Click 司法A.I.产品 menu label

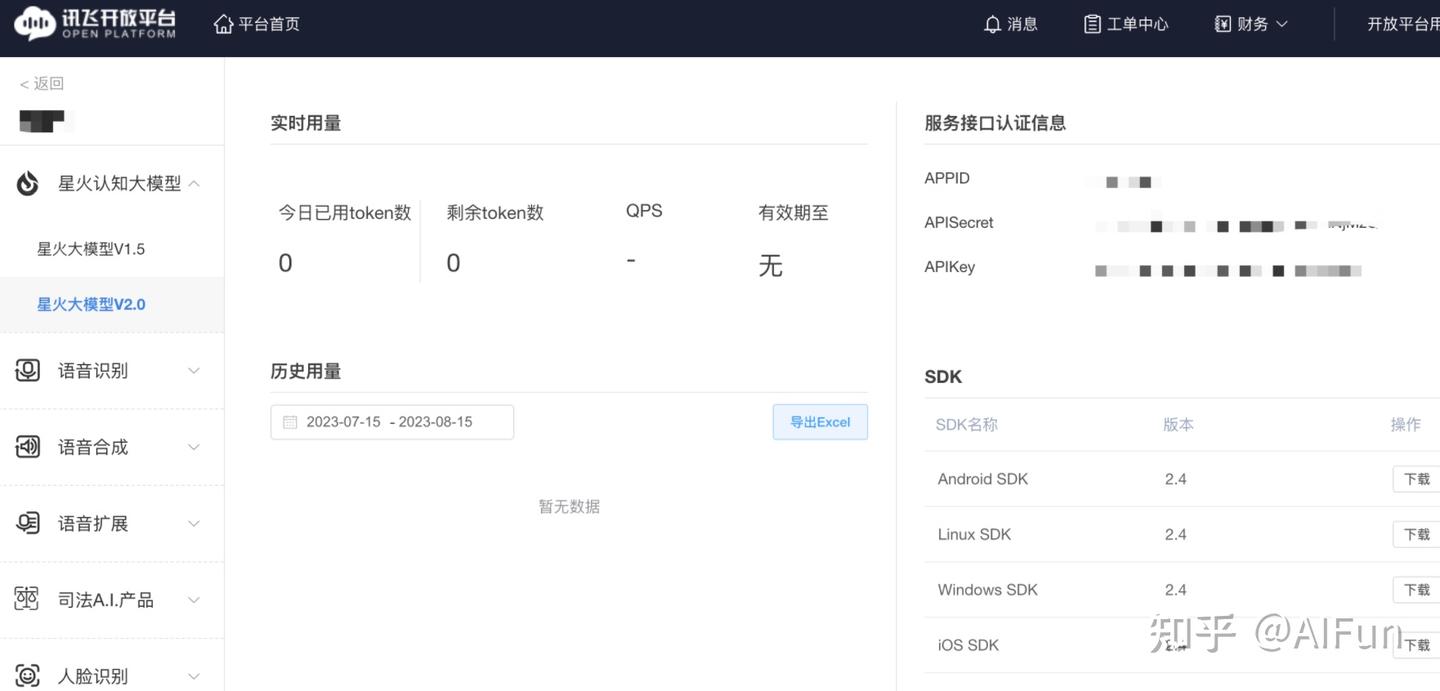coord(106,600)
